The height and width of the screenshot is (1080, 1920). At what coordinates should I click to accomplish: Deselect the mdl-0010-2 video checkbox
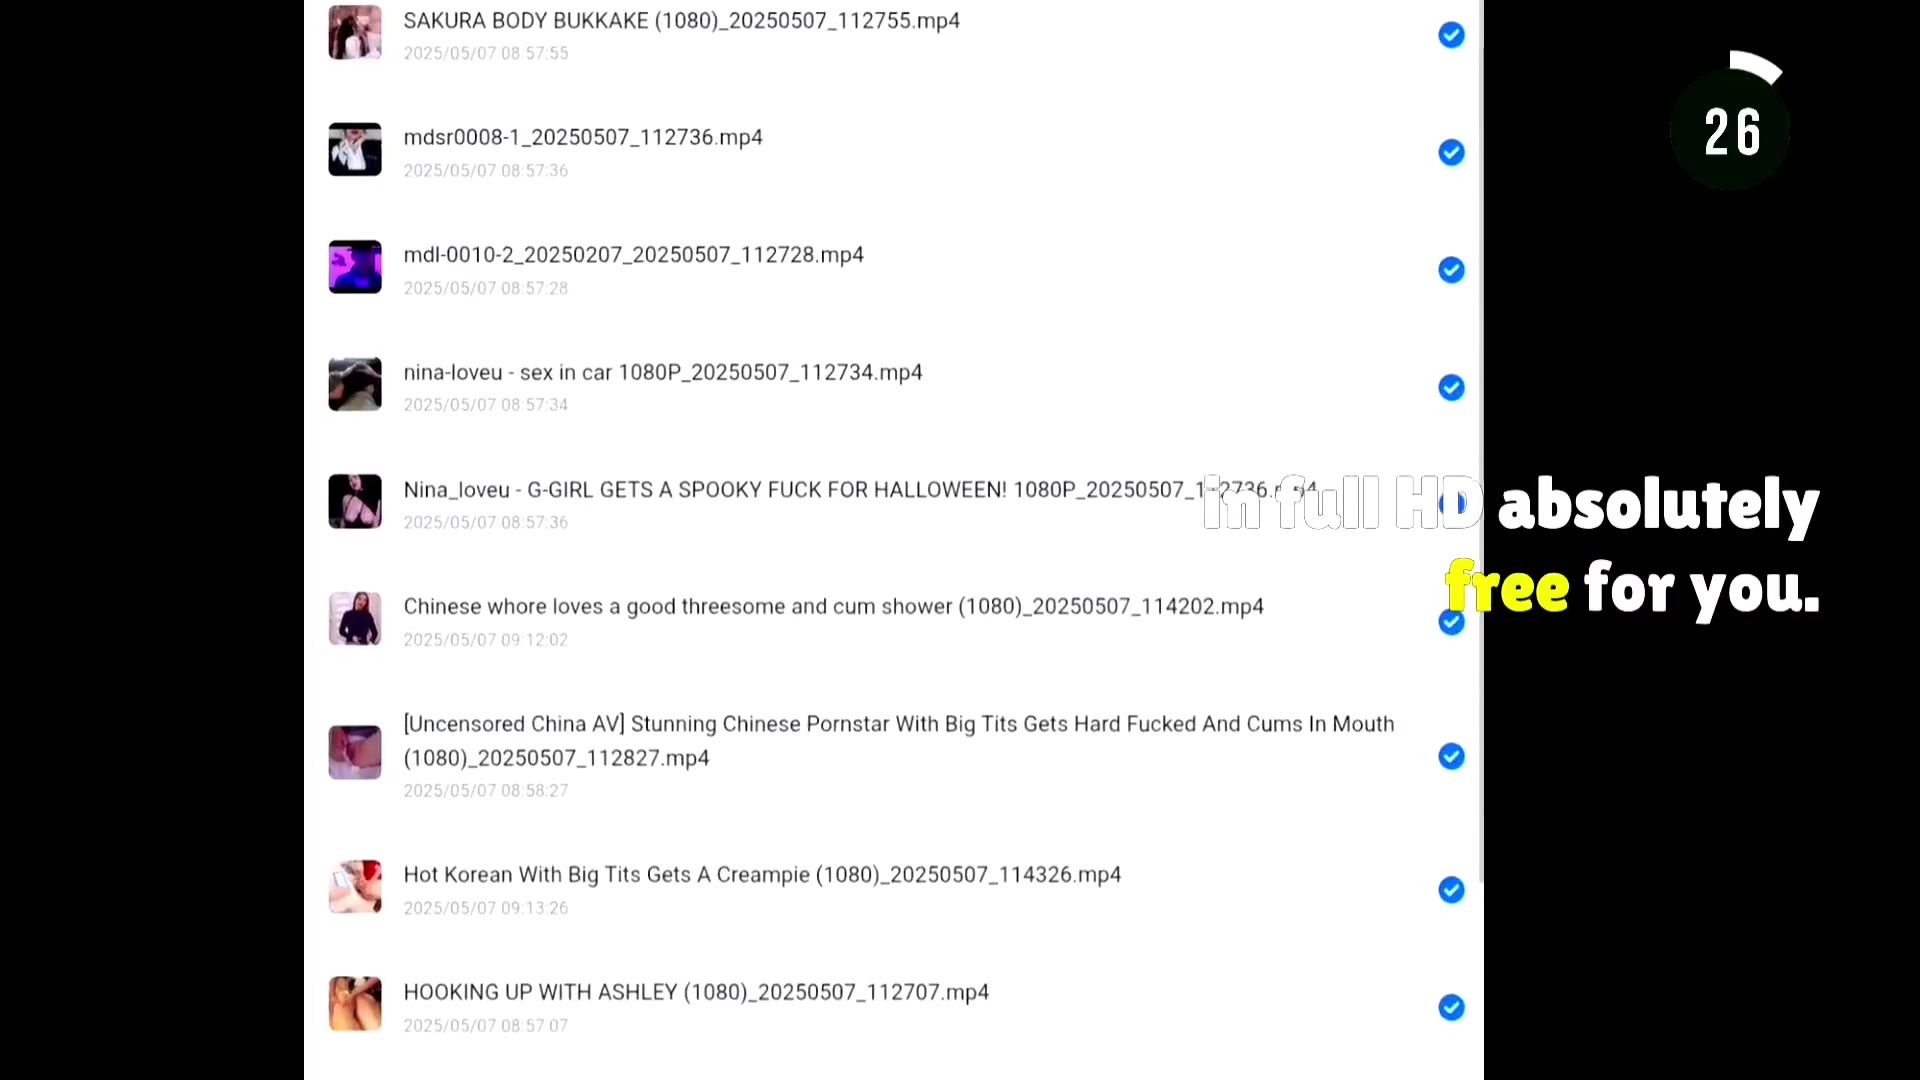coord(1451,270)
